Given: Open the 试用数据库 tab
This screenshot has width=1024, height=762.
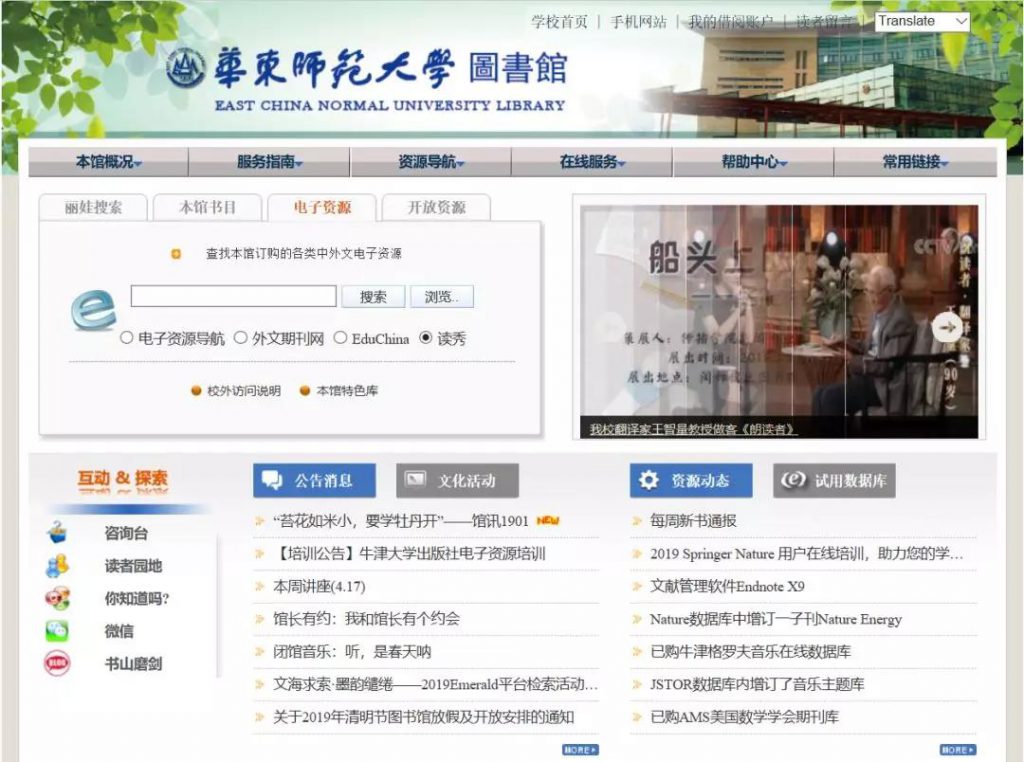Looking at the screenshot, I should pos(834,481).
